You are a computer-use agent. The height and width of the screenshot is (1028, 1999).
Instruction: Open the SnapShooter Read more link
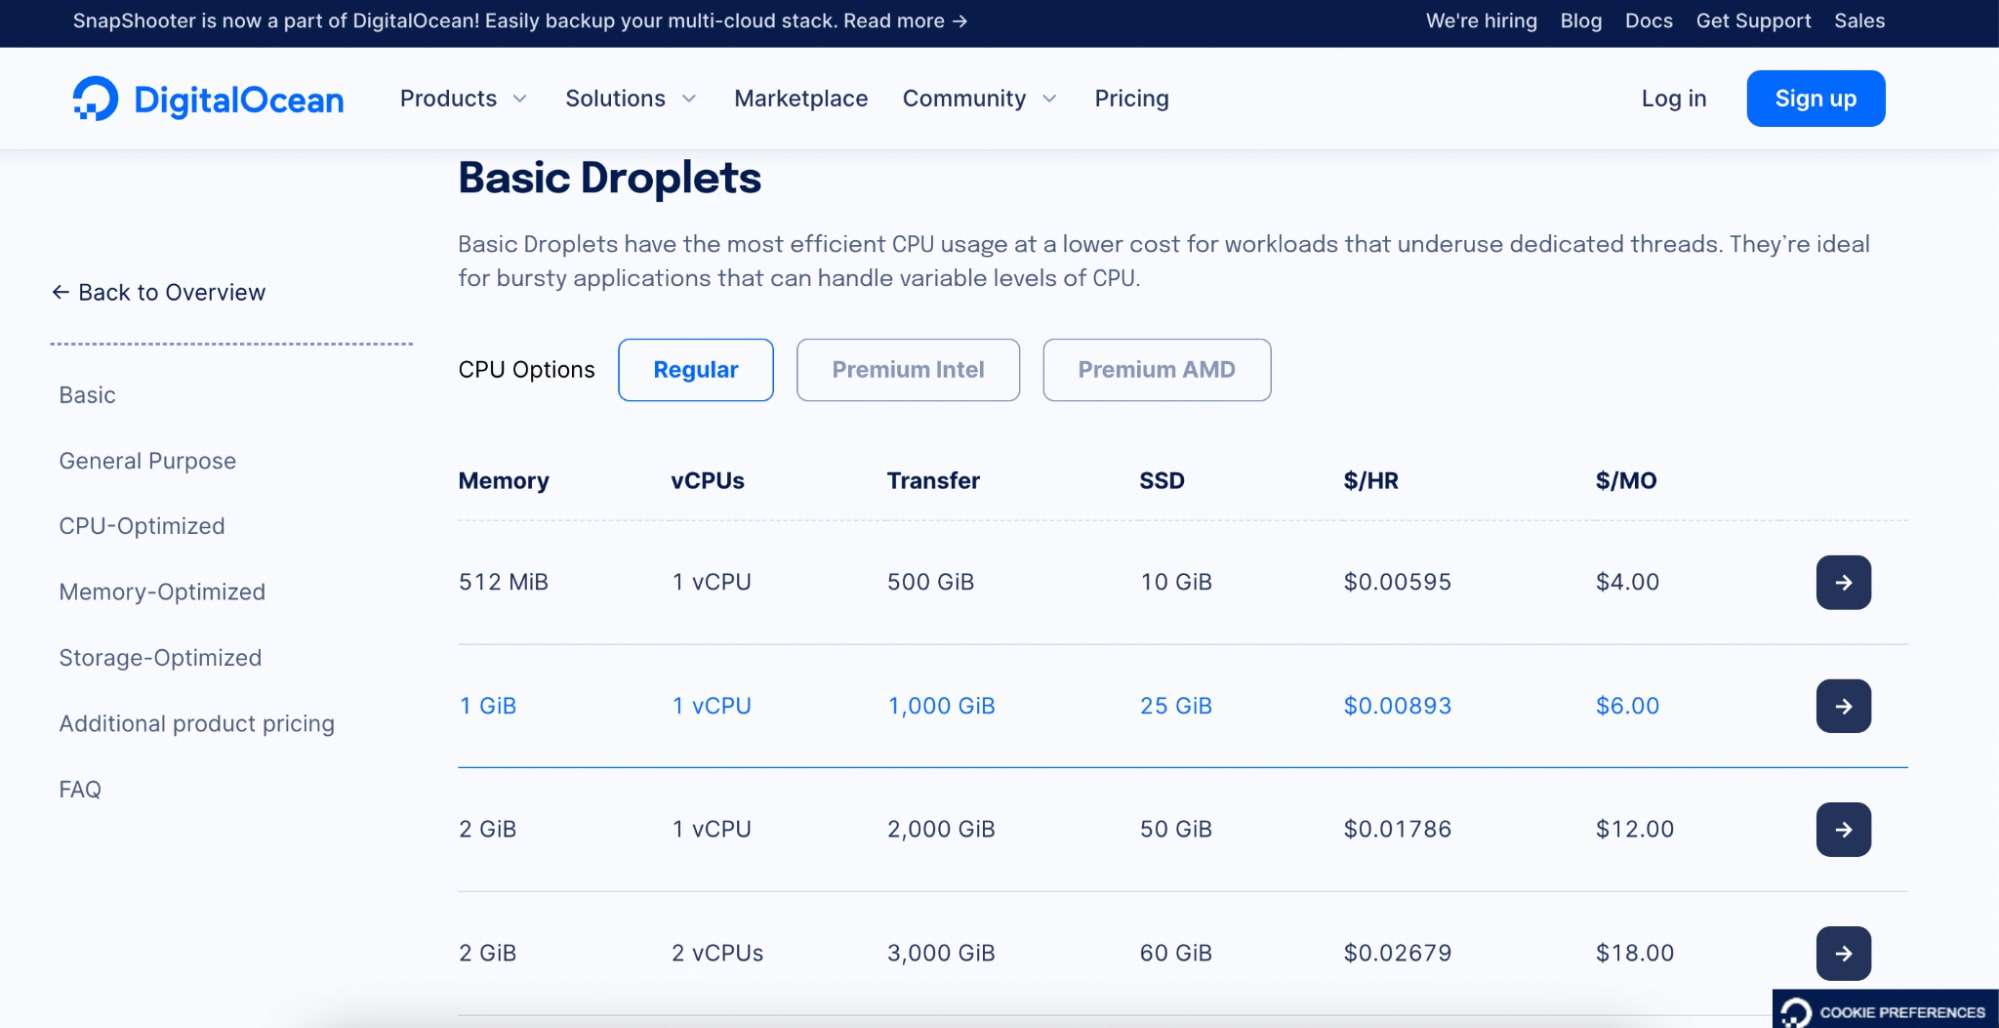(905, 21)
